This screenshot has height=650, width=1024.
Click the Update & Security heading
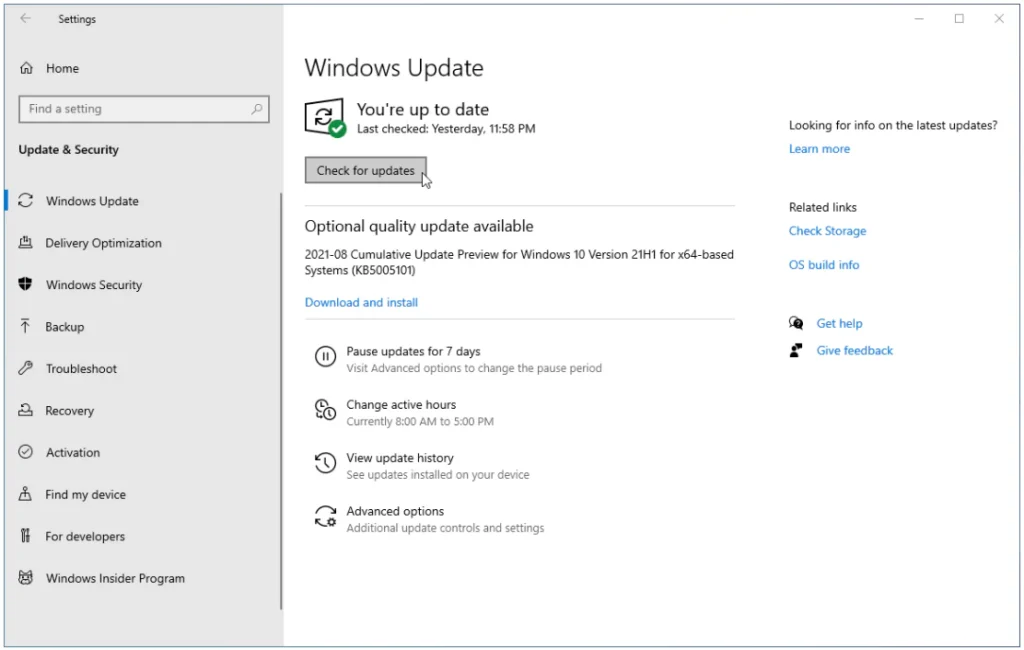(69, 150)
